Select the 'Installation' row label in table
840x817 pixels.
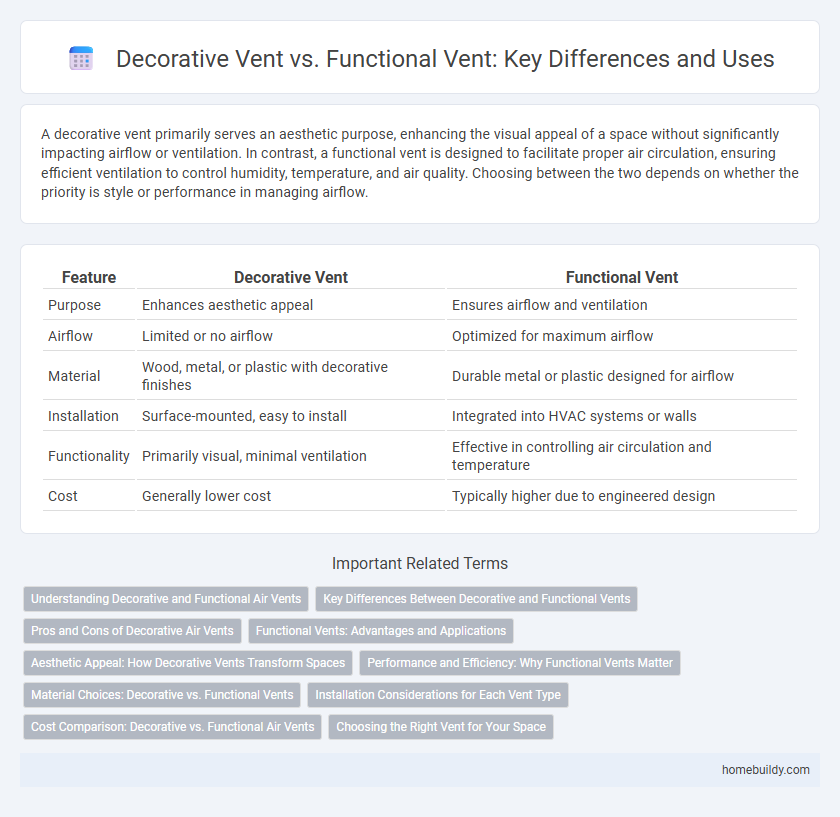point(83,416)
